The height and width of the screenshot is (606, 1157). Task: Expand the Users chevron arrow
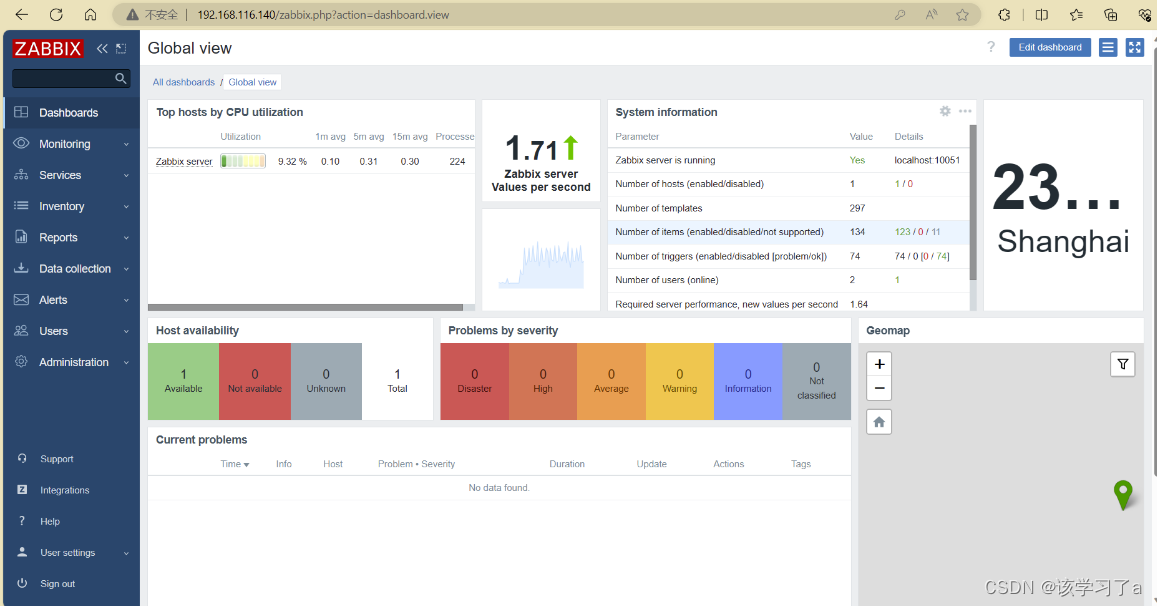(x=126, y=331)
